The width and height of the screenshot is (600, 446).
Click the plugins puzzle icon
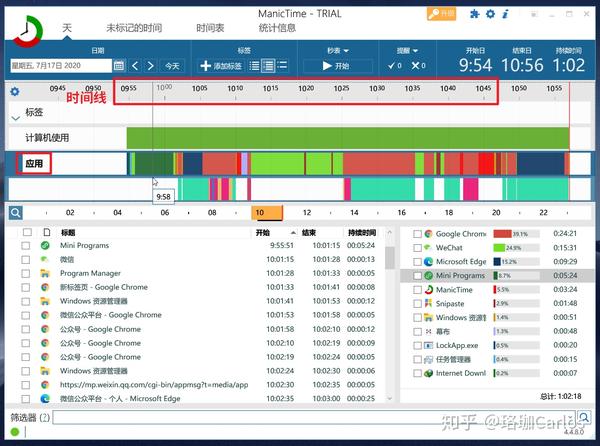click(x=474, y=14)
